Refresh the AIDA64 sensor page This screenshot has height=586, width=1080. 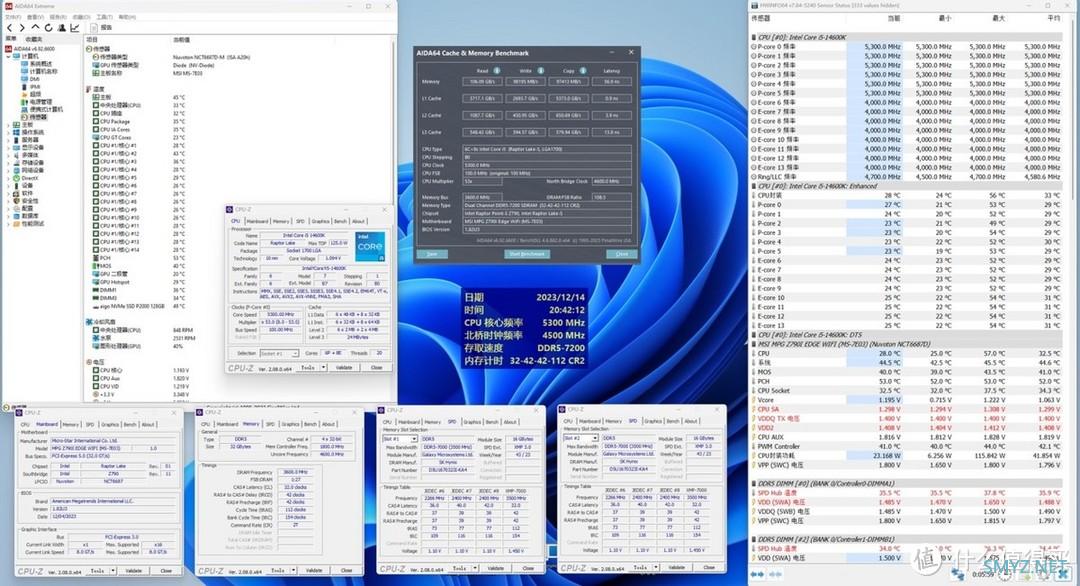48,28
